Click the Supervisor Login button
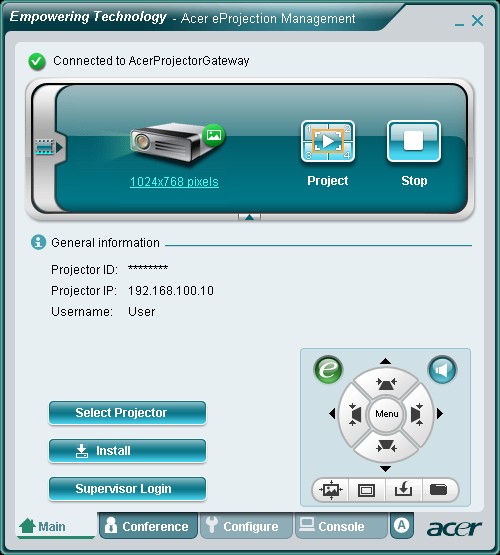This screenshot has height=555, width=500. [127, 489]
